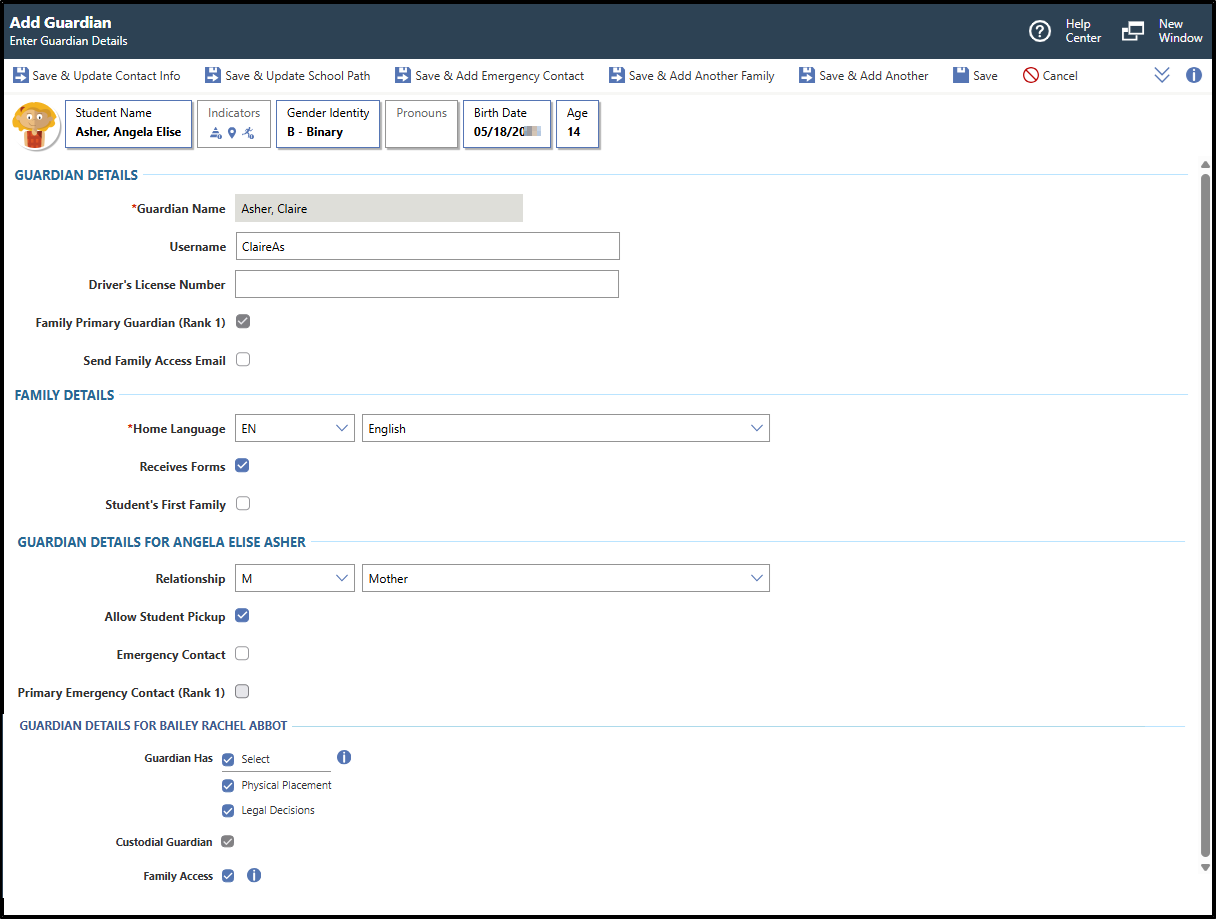The image size is (1216, 919).
Task: Click the Help Center question mark icon
Action: pyautogui.click(x=1040, y=31)
